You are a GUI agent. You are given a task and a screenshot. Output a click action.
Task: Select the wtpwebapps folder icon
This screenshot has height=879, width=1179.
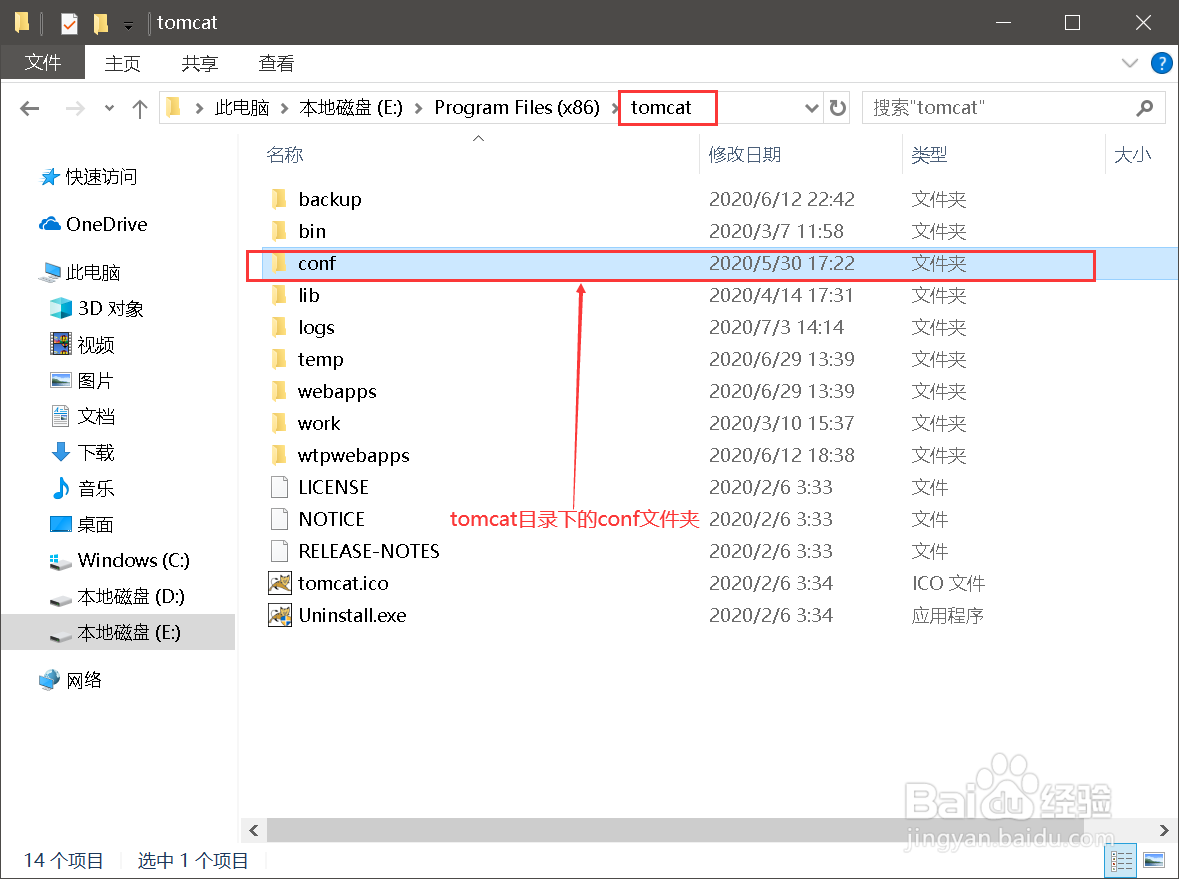[x=279, y=455]
